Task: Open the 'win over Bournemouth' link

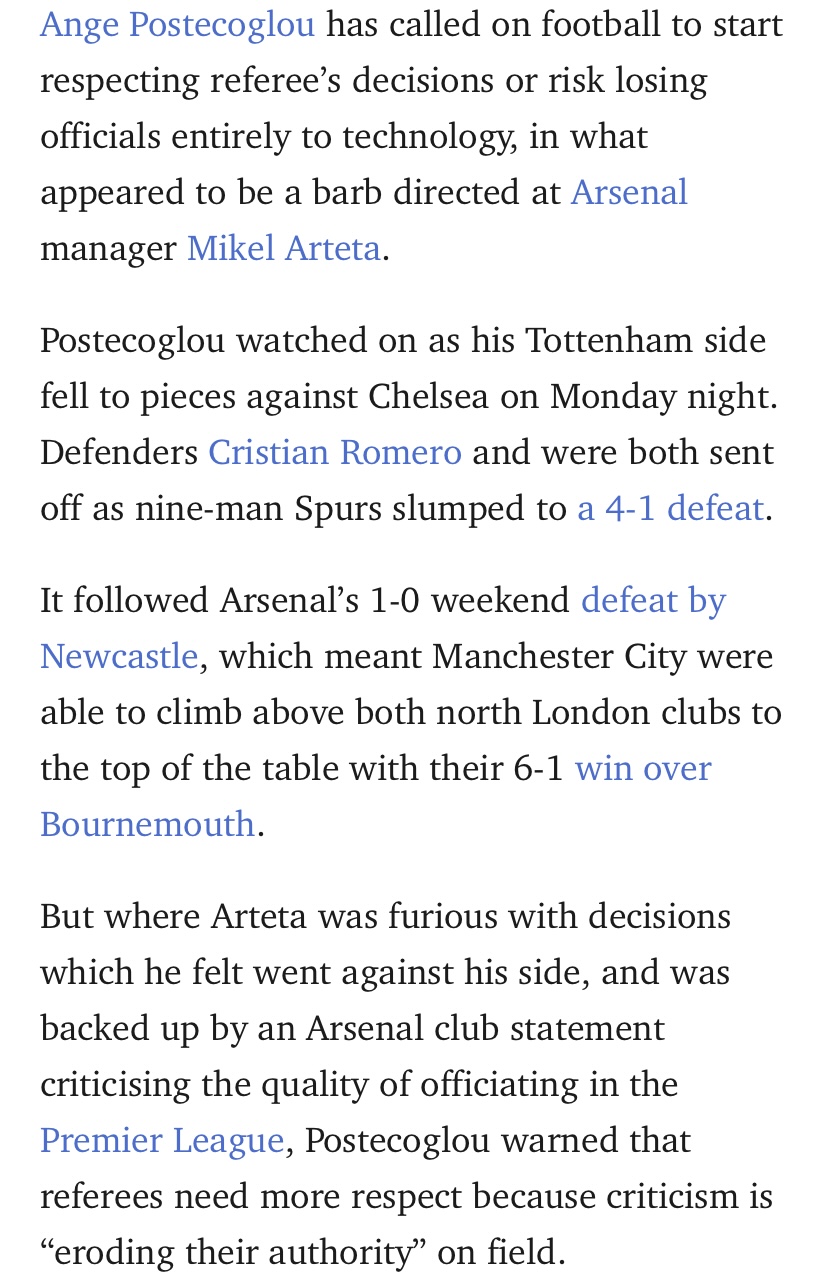Action: tap(643, 768)
